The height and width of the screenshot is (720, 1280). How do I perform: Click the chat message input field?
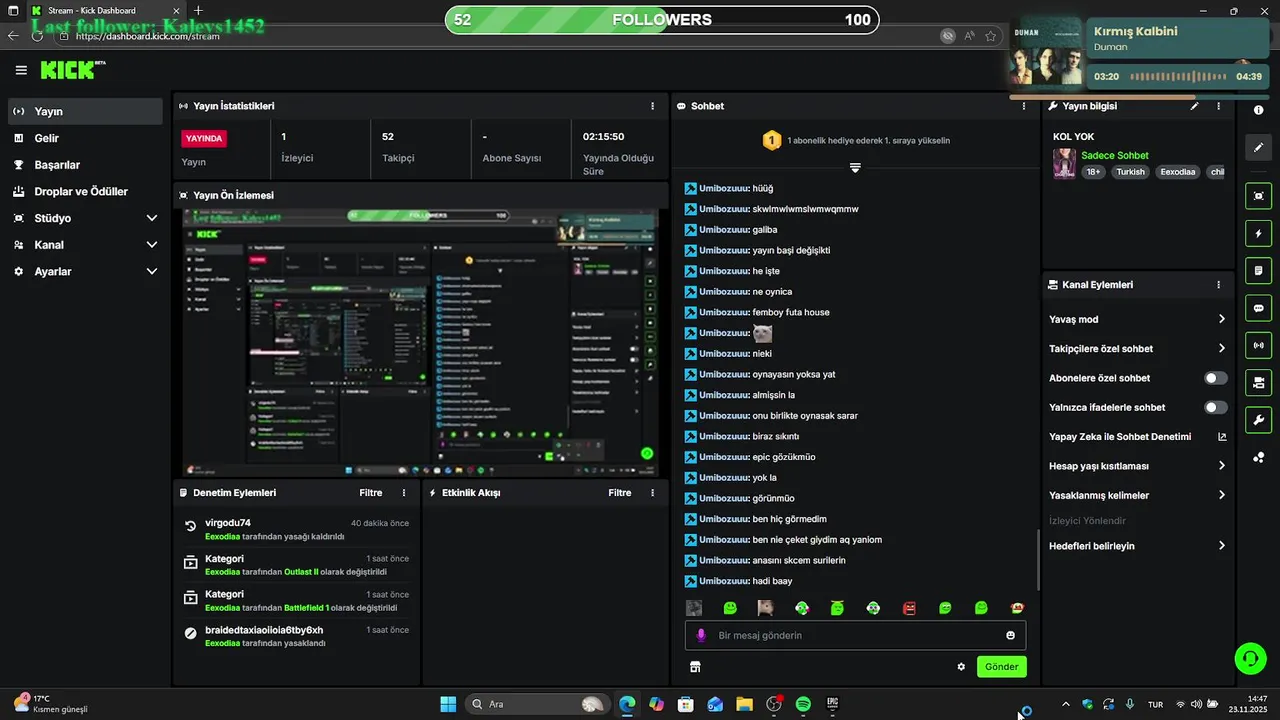(x=855, y=635)
